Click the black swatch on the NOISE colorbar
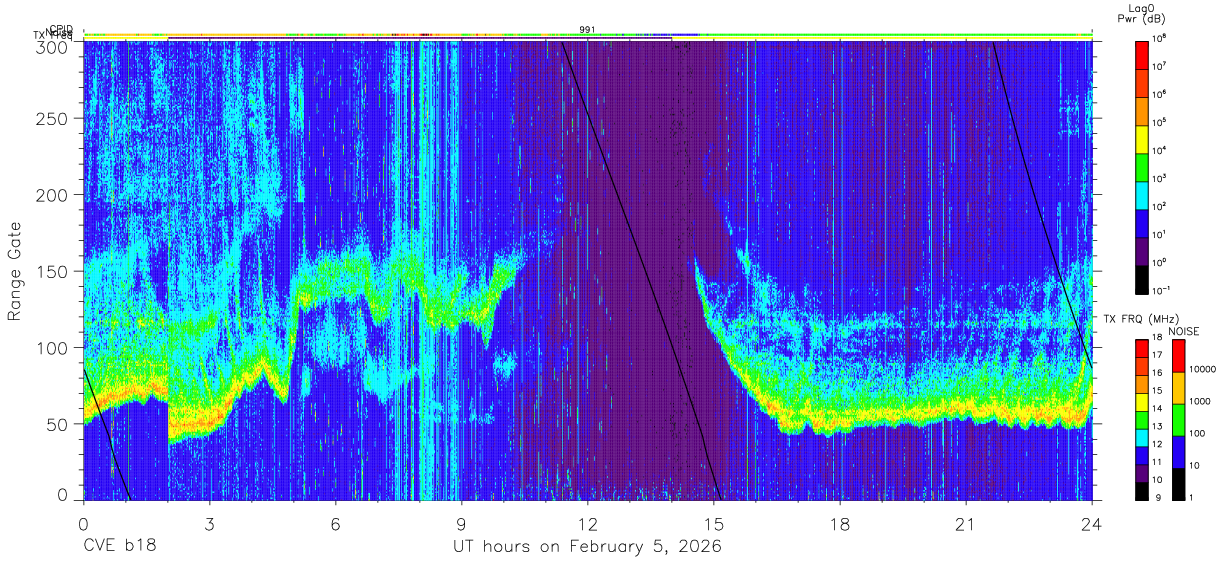Image resolution: width=1228 pixels, height=567 pixels. point(1179,484)
